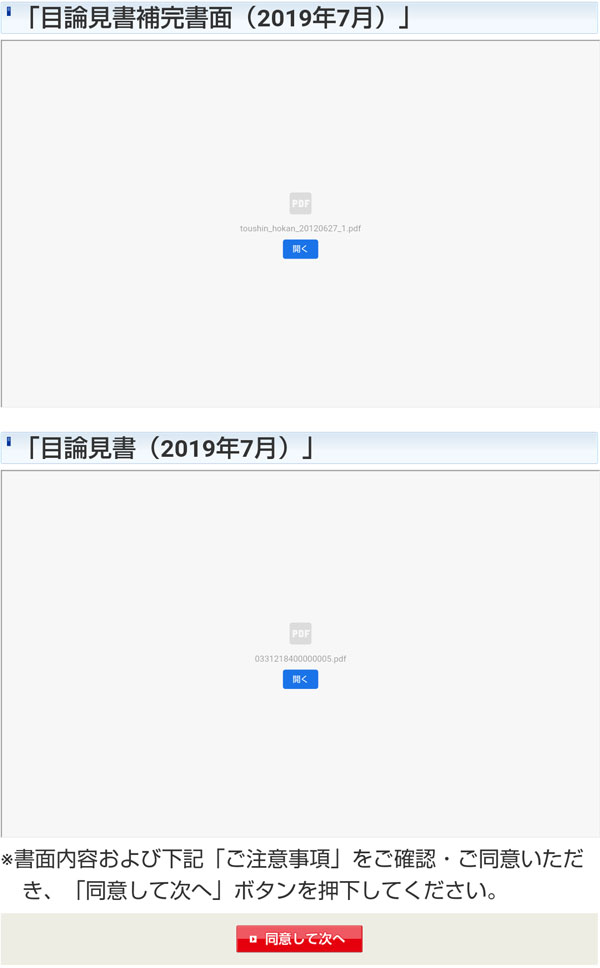Open the 0331218400000005.pdf document with 開く
Viewport: 600px width, 968px height.
pos(300,679)
